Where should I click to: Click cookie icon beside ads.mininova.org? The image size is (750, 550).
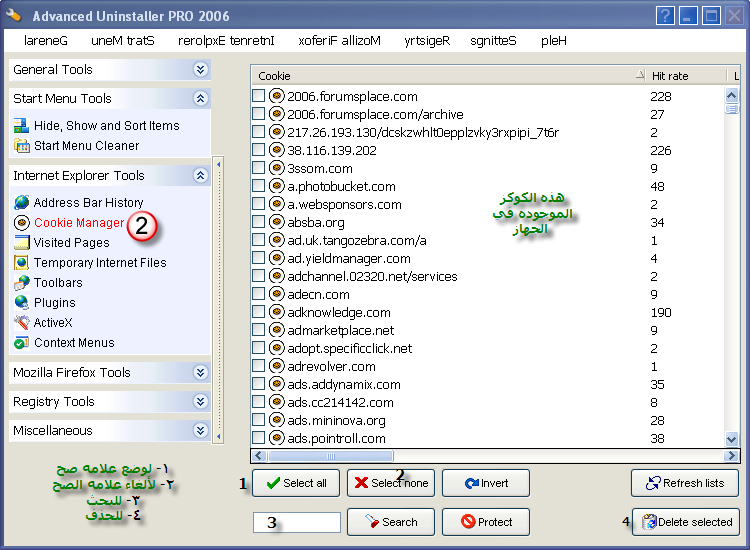click(276, 420)
